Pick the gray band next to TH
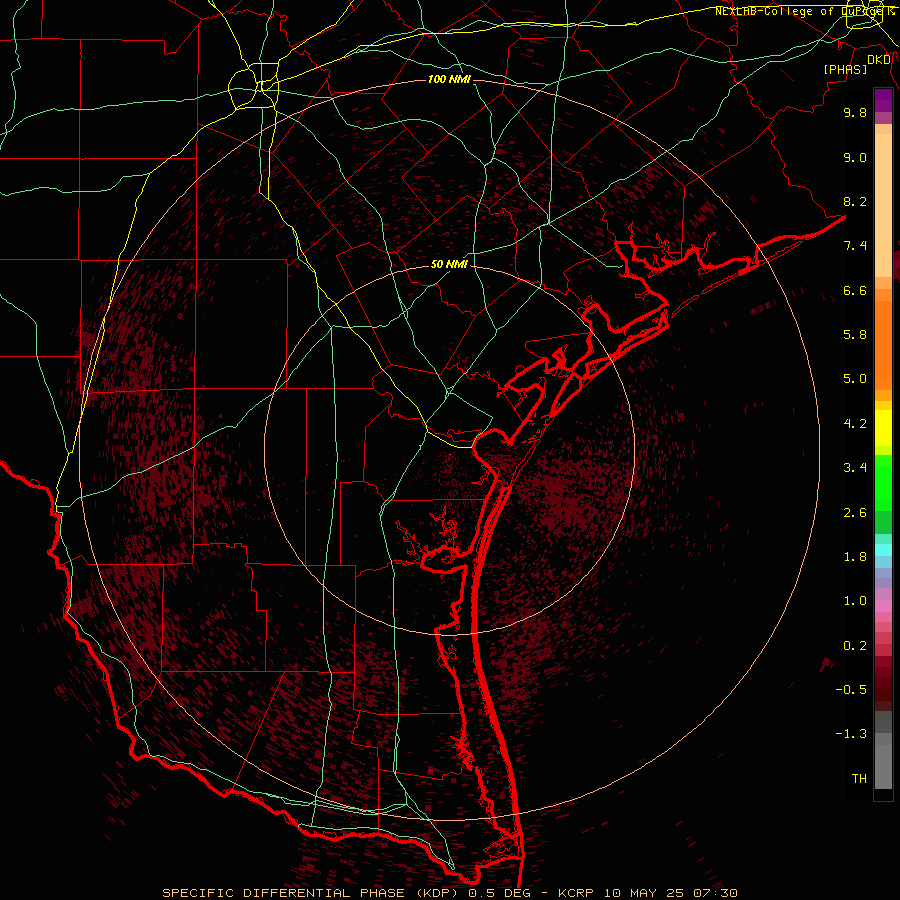900x900 pixels. (883, 767)
